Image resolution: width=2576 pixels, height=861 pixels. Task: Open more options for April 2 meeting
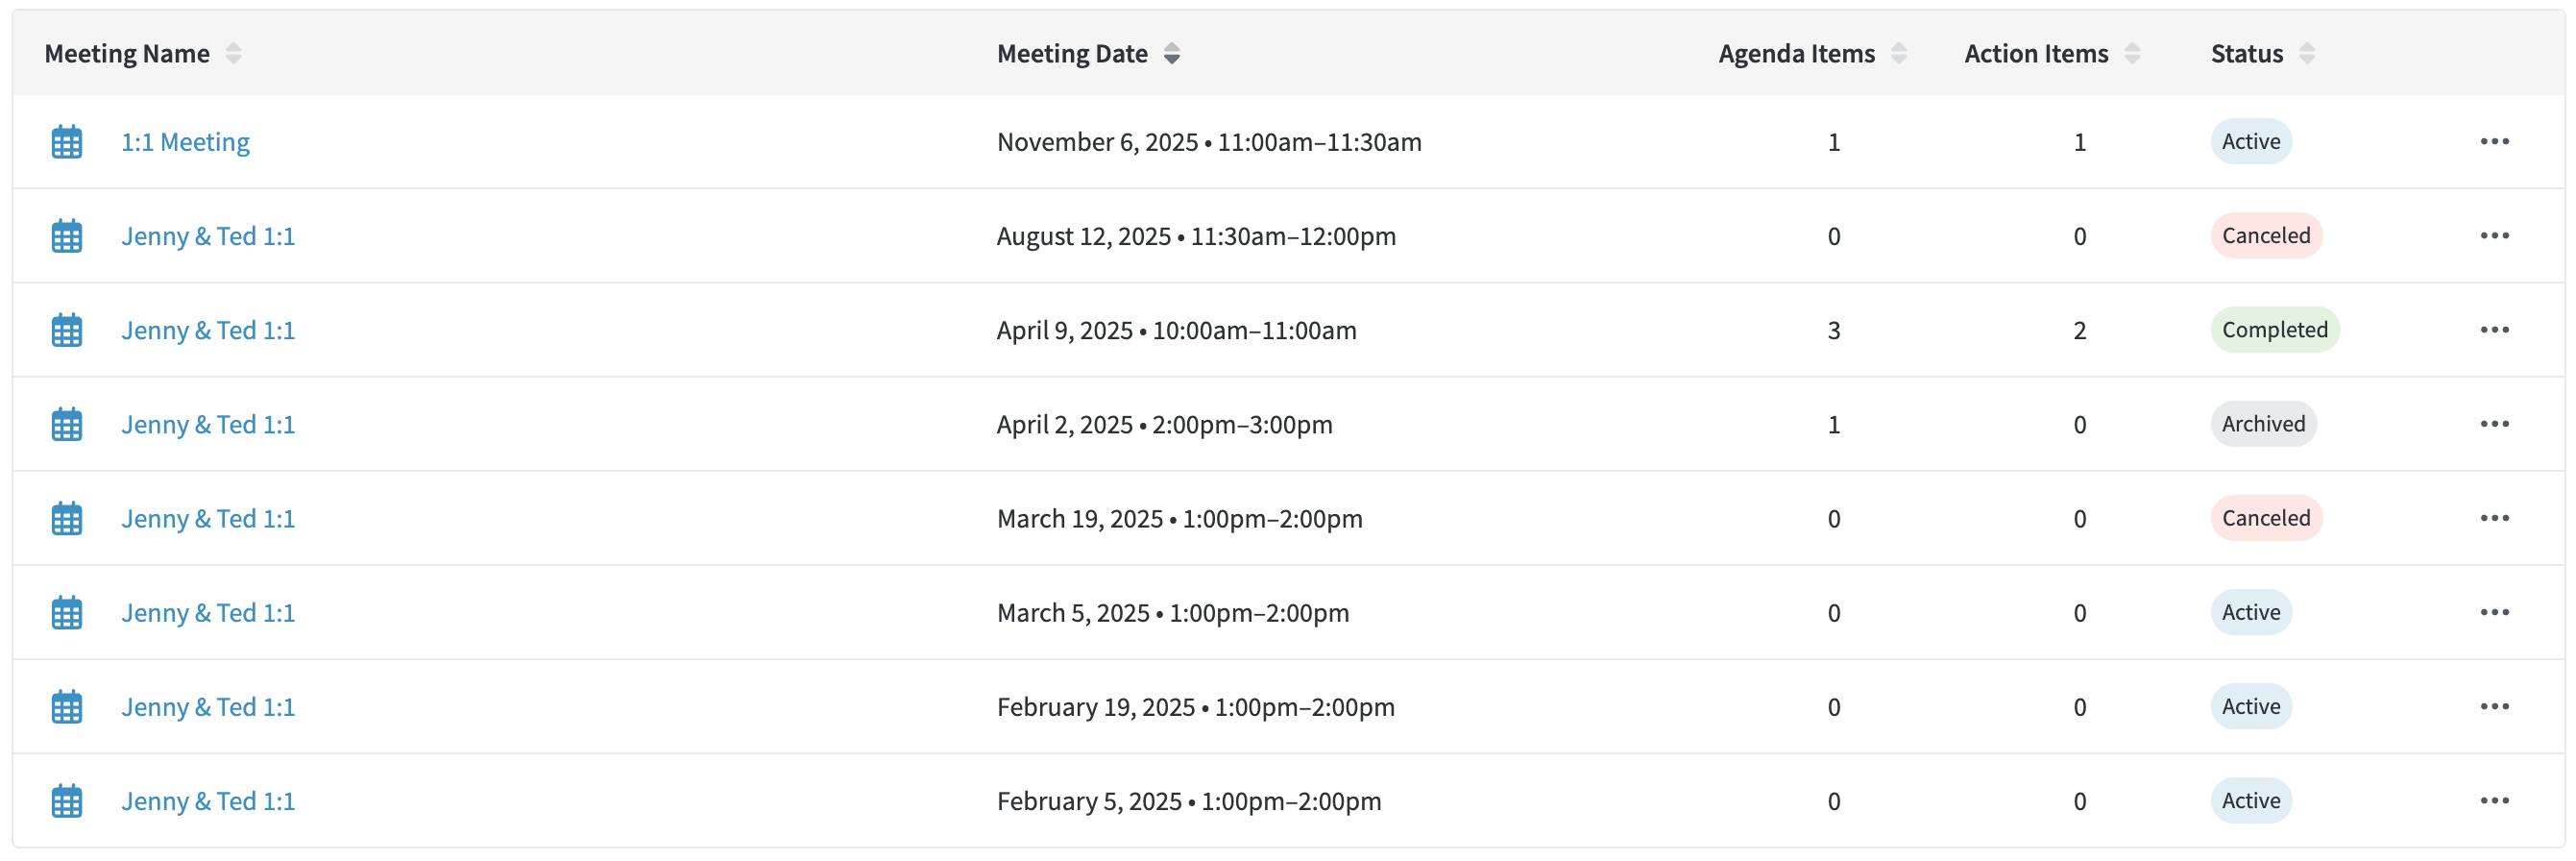2494,424
